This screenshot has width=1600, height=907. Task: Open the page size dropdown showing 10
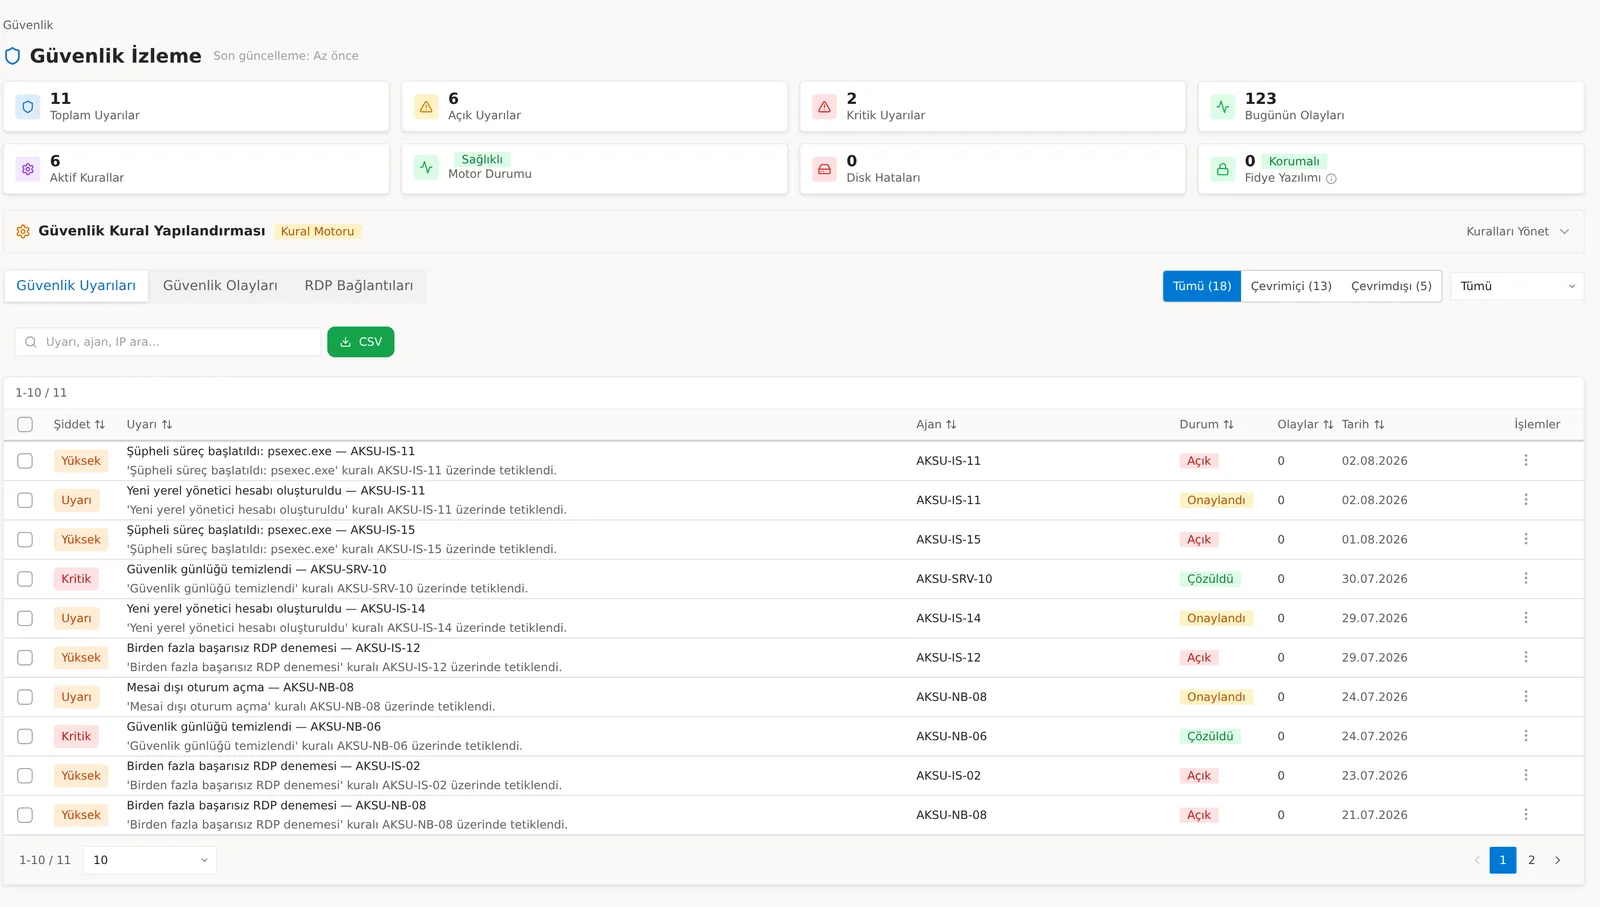tap(150, 860)
